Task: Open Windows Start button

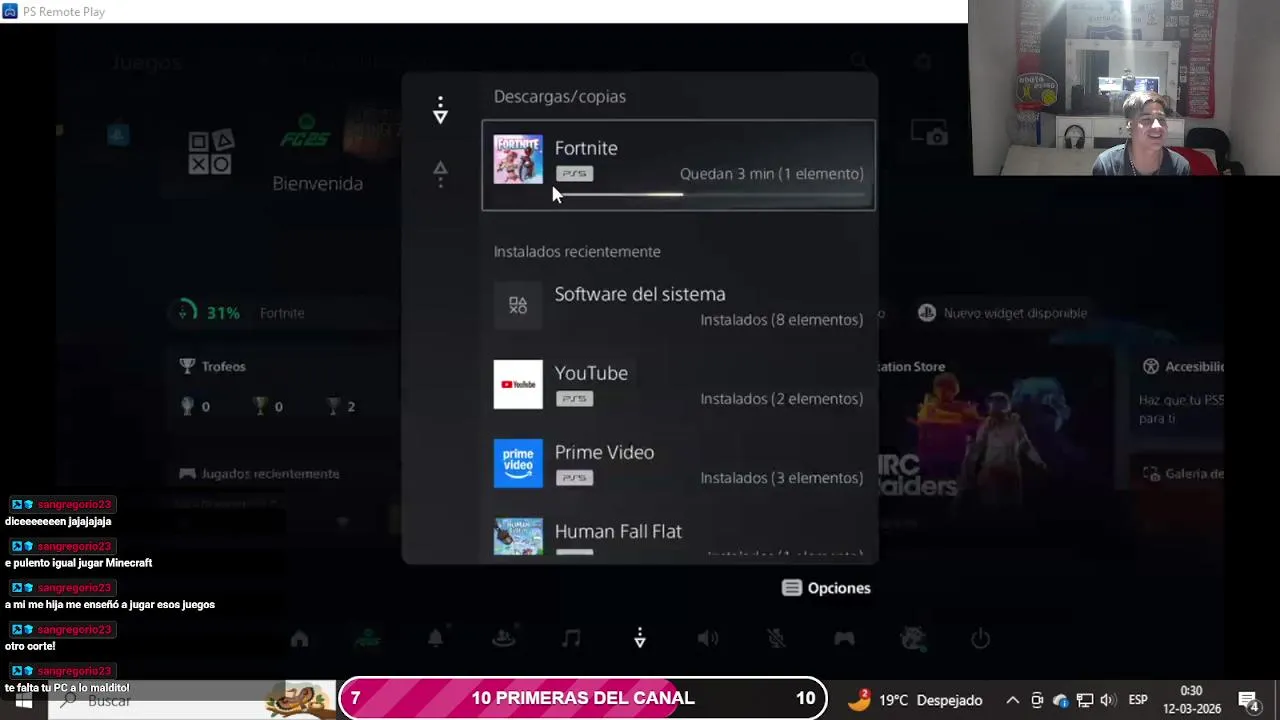Action: (24, 701)
